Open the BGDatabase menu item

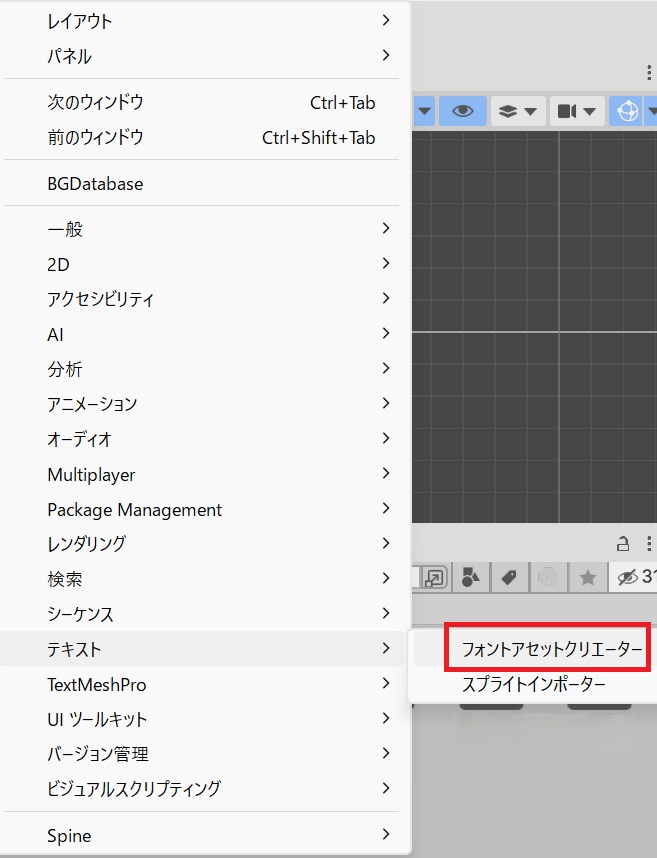point(202,184)
